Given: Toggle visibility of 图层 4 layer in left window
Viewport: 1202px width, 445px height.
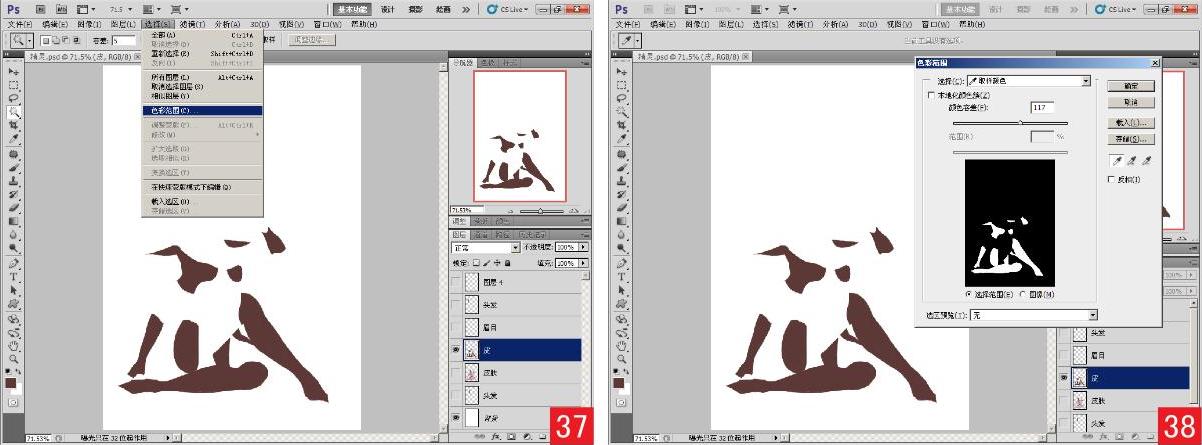Looking at the screenshot, I should pyautogui.click(x=457, y=282).
